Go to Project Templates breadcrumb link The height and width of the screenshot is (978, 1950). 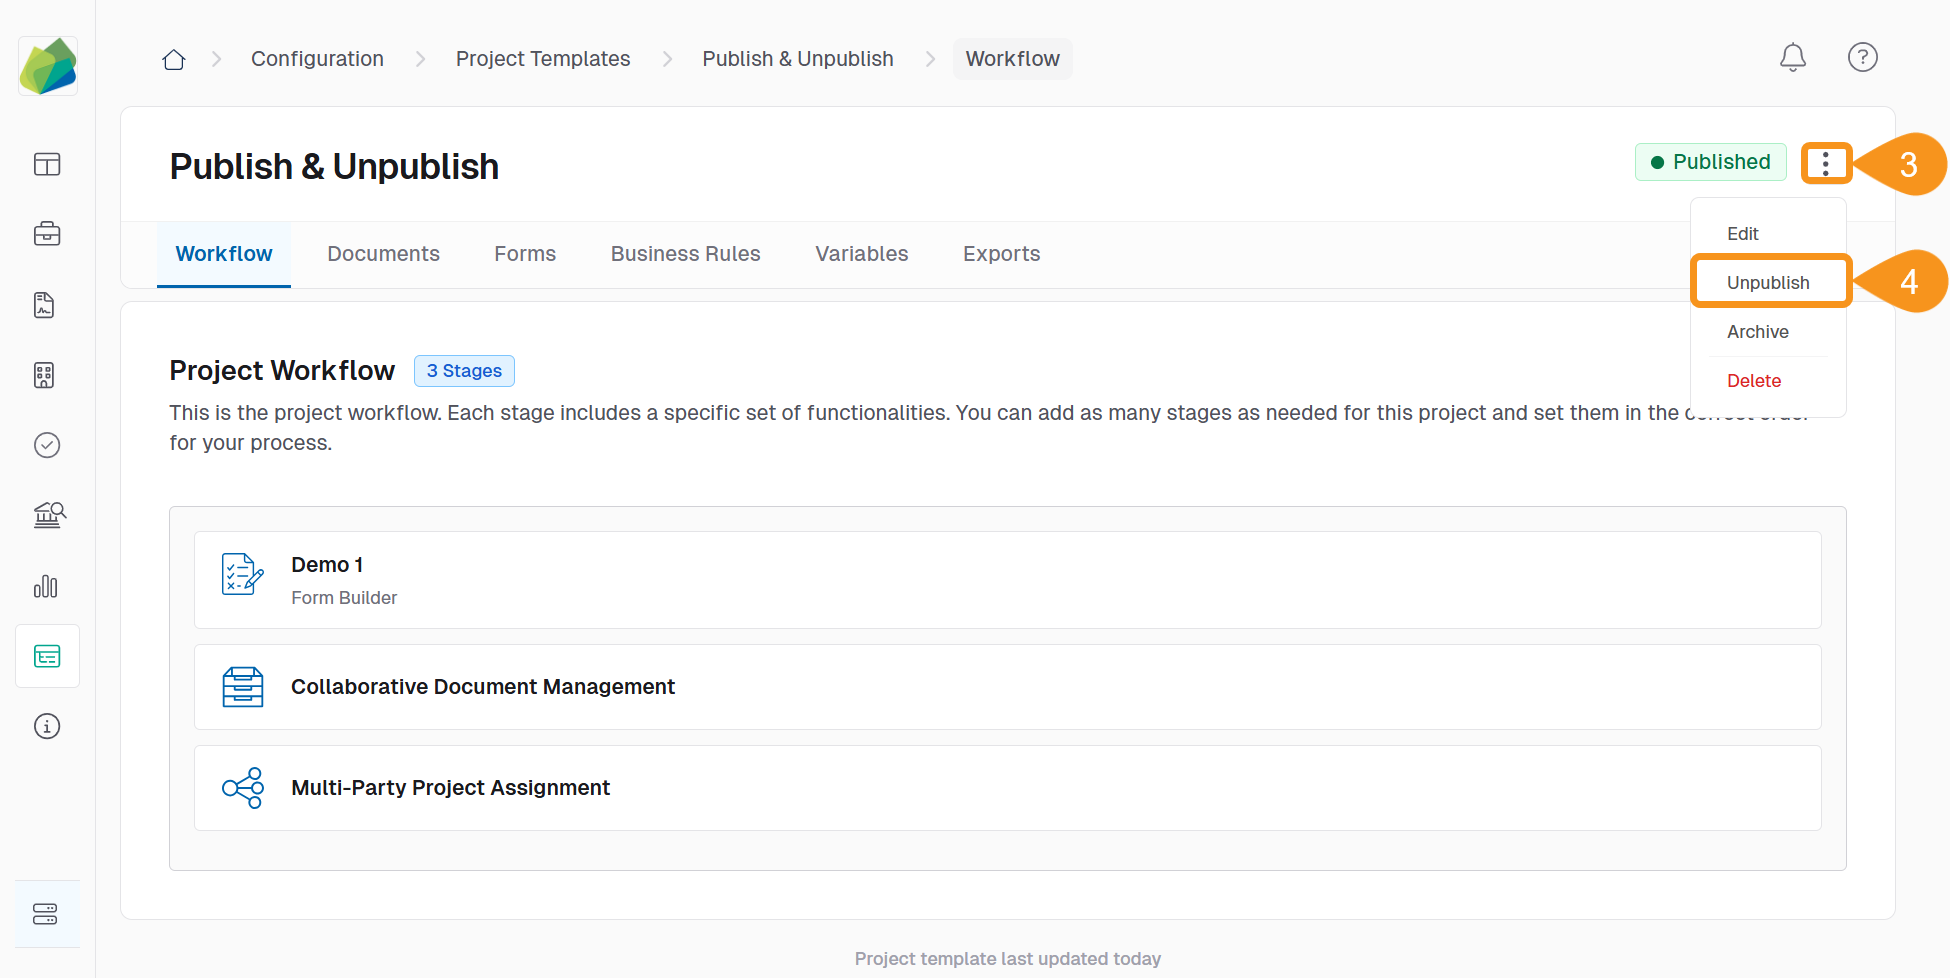tap(543, 59)
